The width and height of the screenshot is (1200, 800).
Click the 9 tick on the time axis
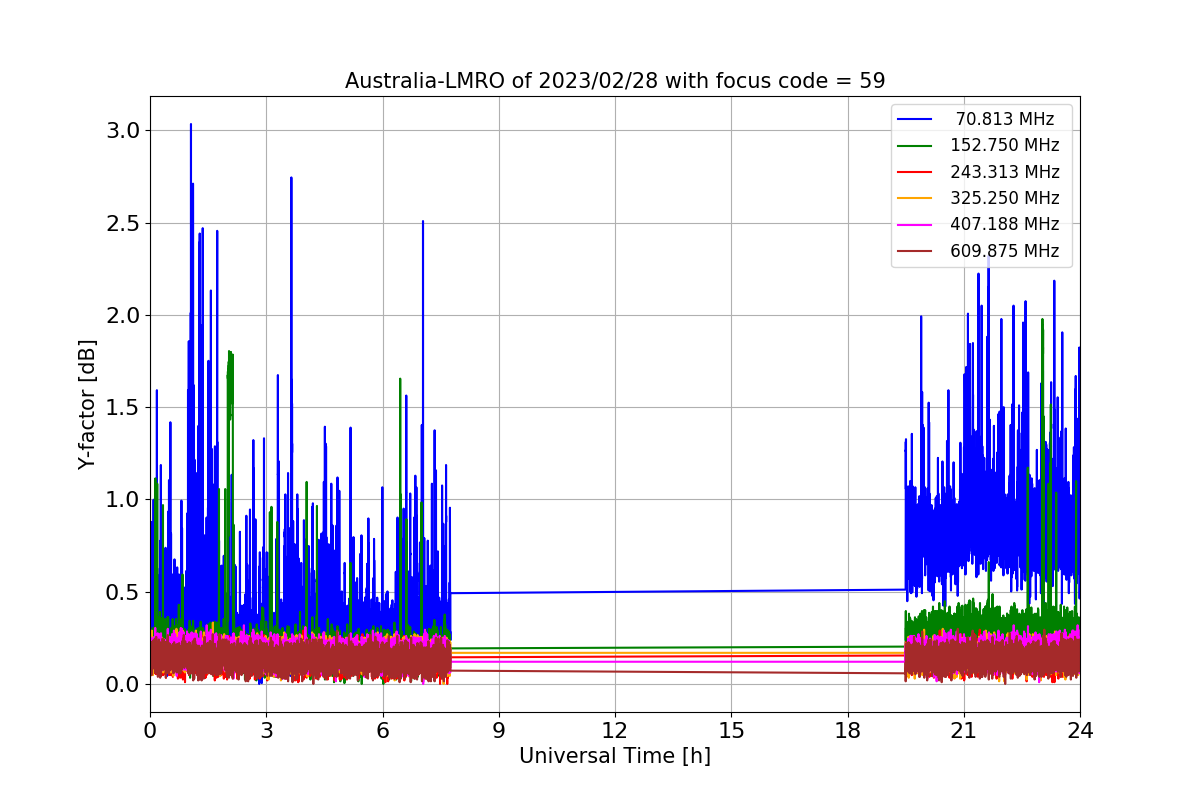(499, 730)
